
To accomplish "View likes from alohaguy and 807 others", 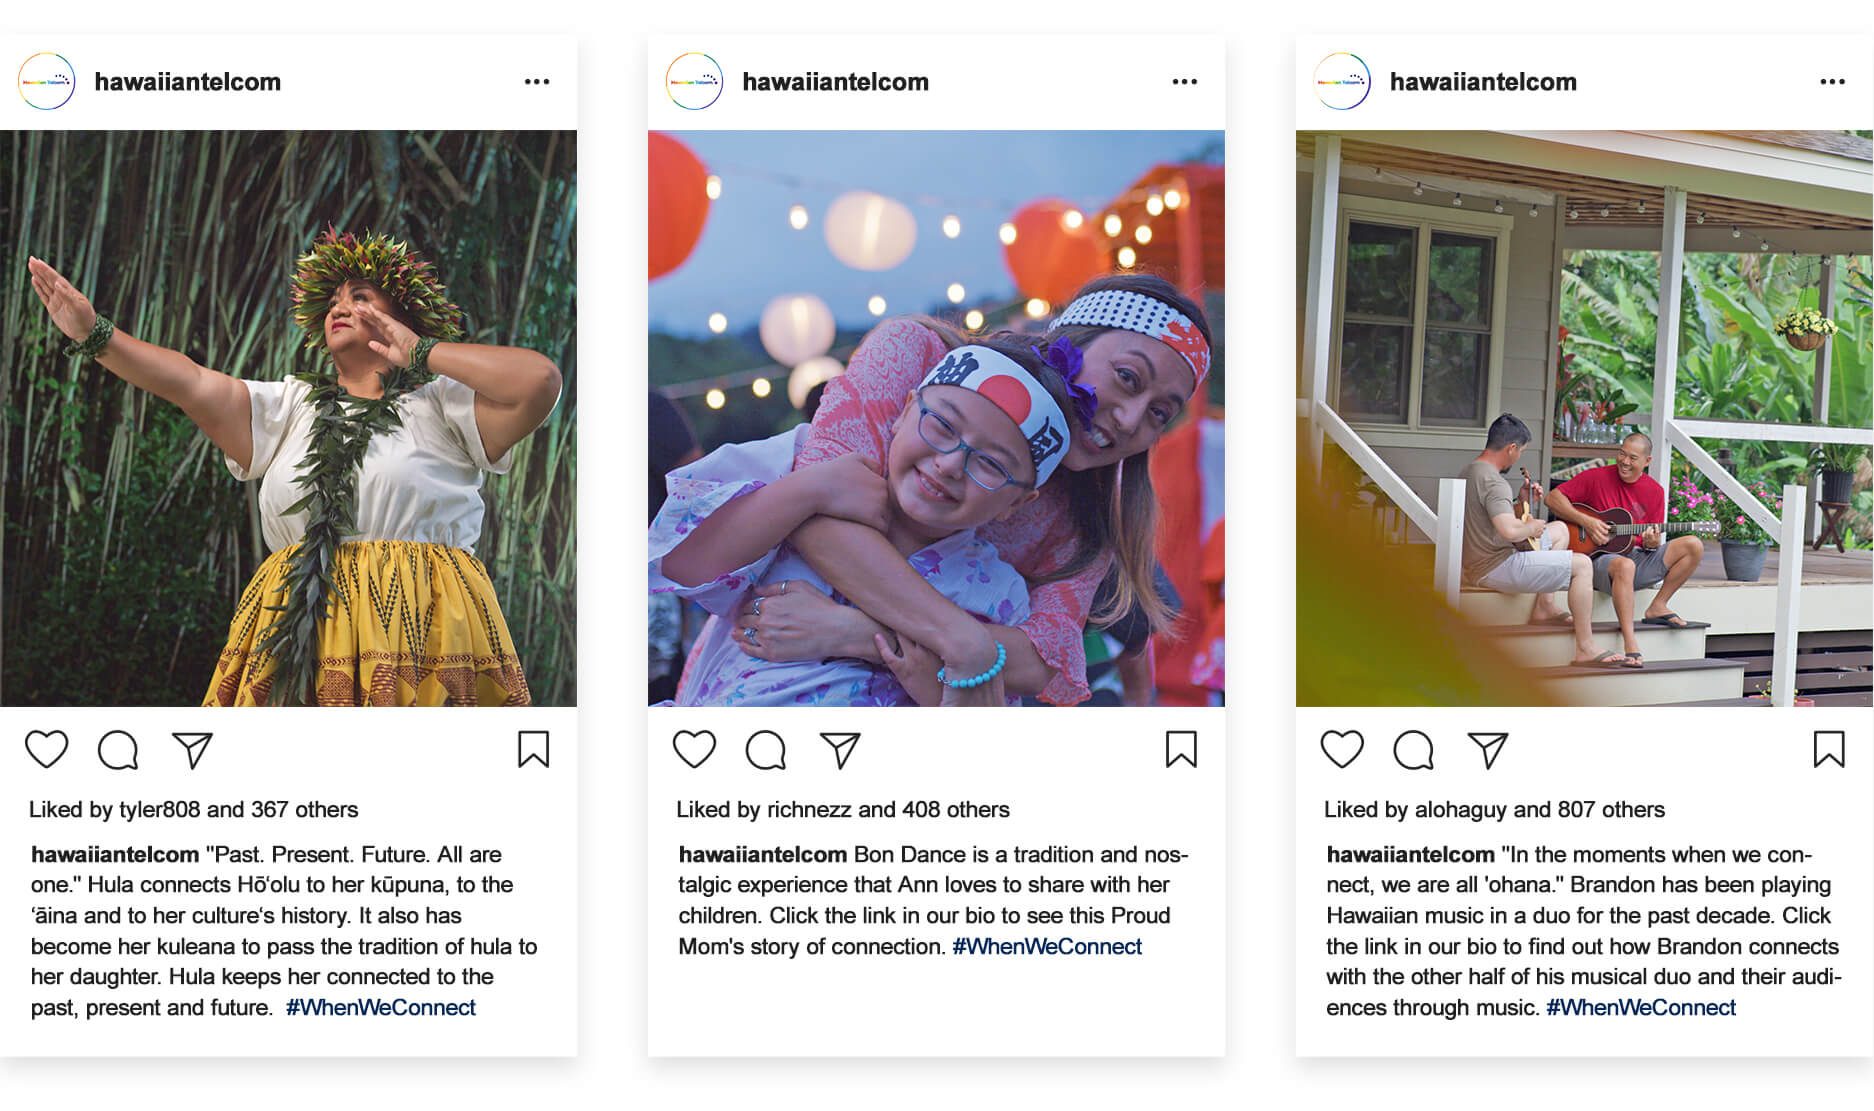I will tap(1494, 809).
